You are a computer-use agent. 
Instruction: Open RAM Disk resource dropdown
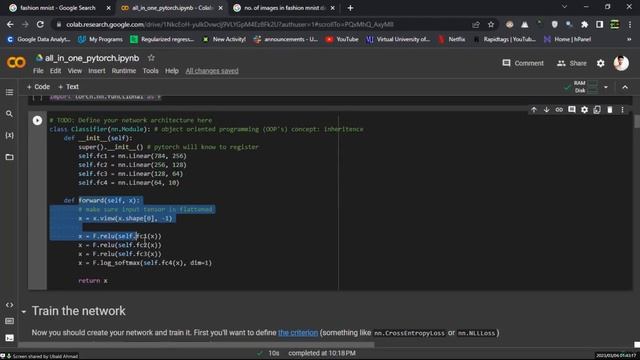[x=606, y=87]
